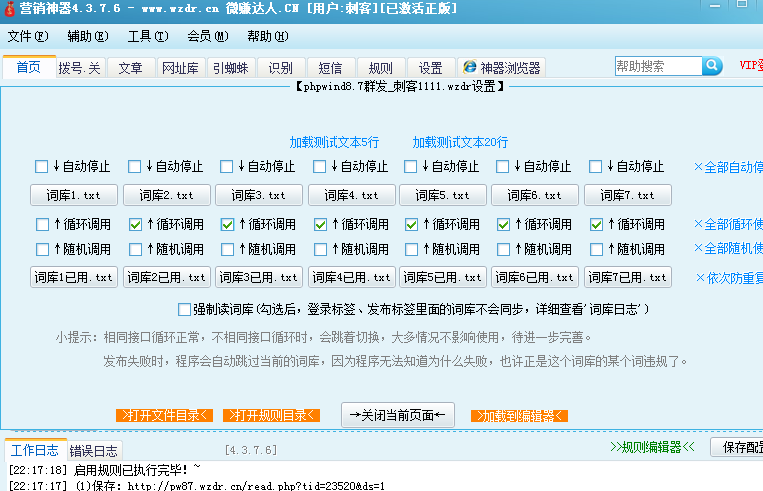Click the 词库4.txt button
This screenshot has height=491, width=763.
pyautogui.click(x=352, y=195)
